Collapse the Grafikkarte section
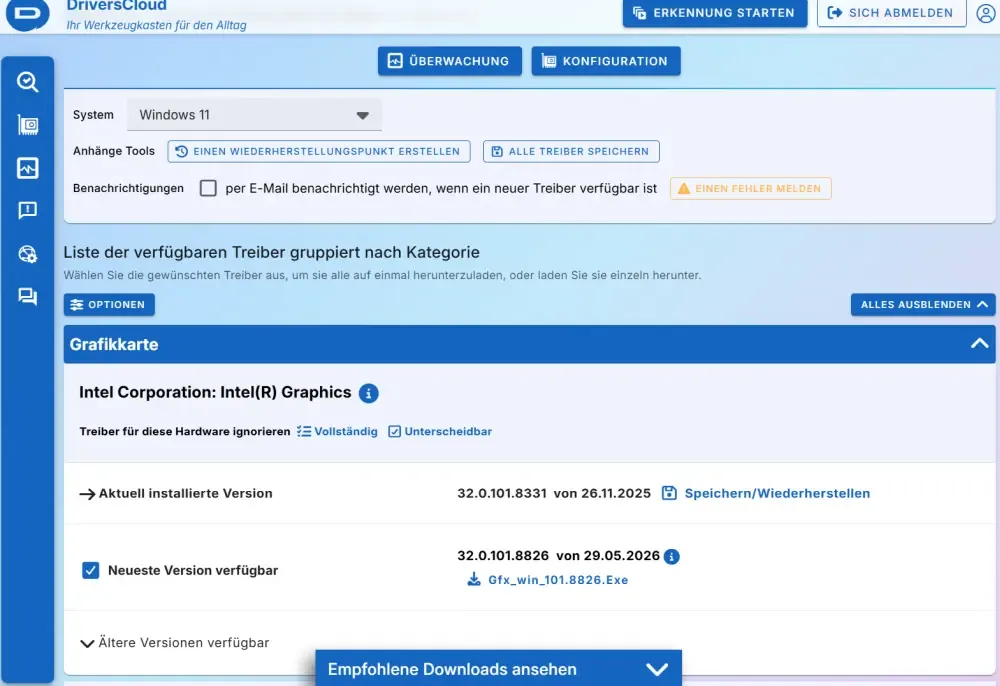The height and width of the screenshot is (686, 1000). (x=980, y=344)
